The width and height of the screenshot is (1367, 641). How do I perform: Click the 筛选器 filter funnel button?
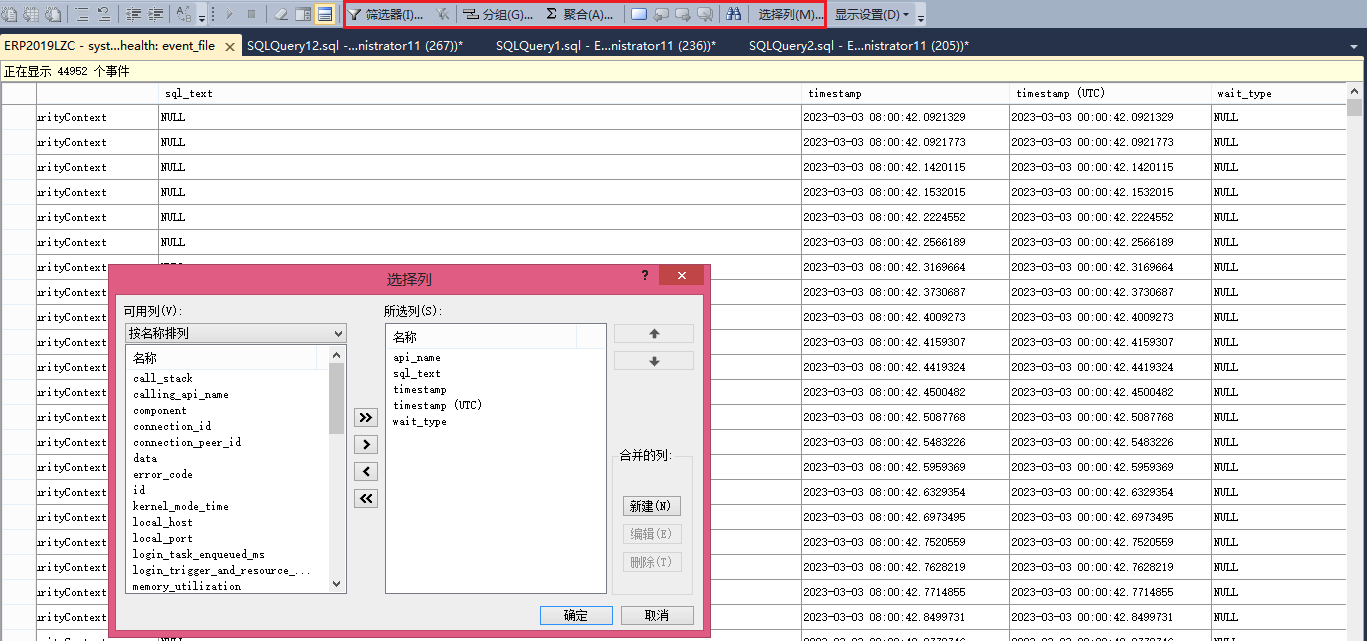(x=386, y=15)
